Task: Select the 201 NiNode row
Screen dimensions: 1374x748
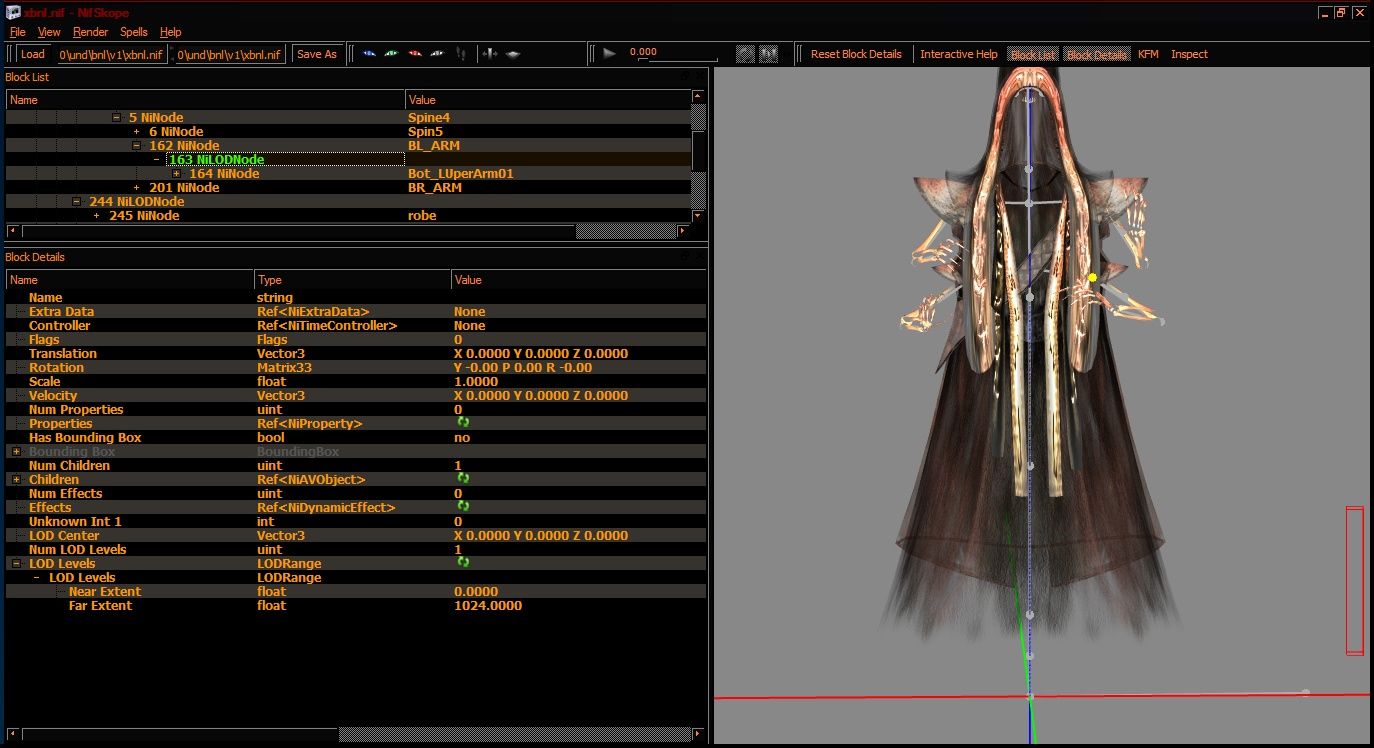Action: (348, 187)
